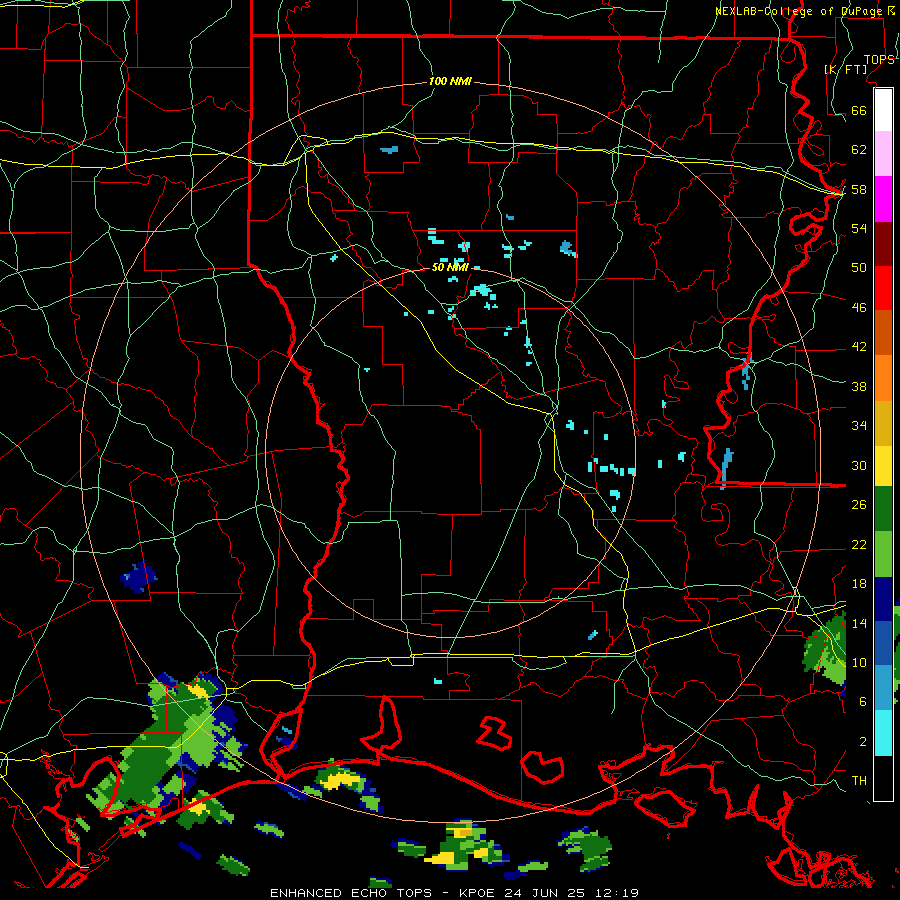Image resolution: width=900 pixels, height=900 pixels.
Task: Pick the light green legend swatch
Action: pos(883,554)
